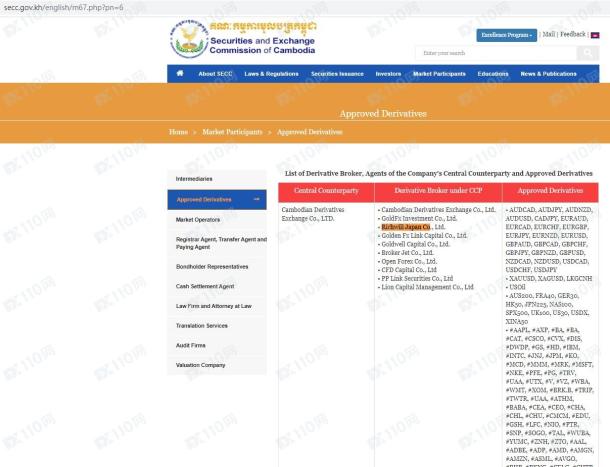Open the About SECC menu

point(215,74)
